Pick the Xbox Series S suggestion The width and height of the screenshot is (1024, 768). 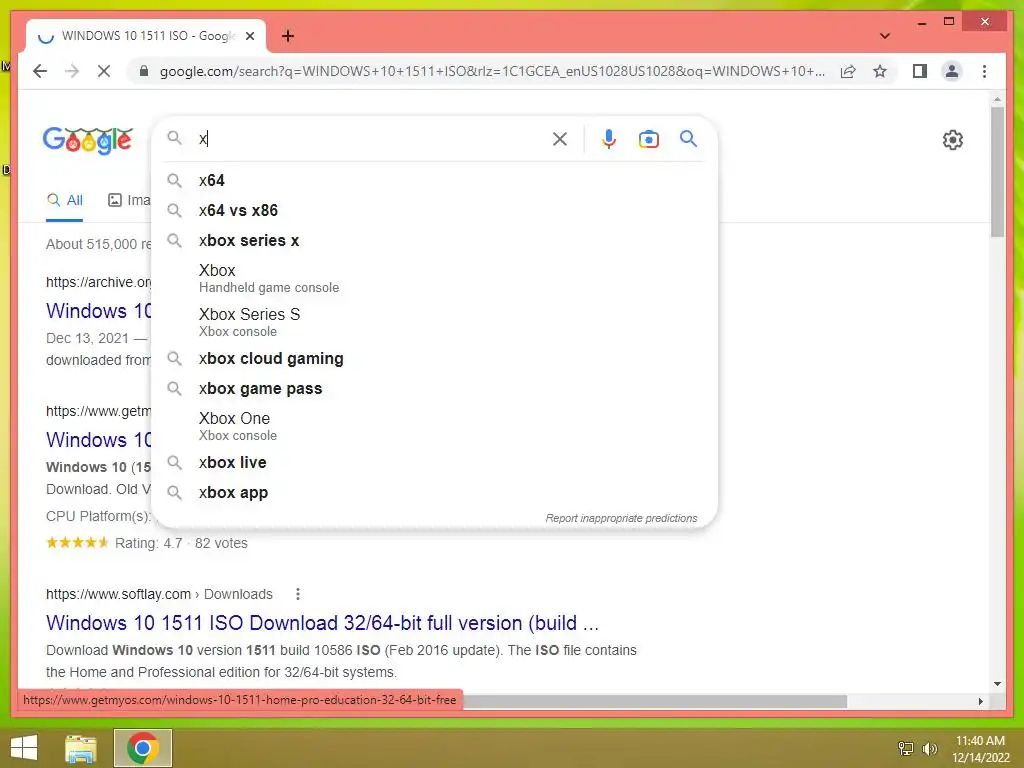coord(434,321)
